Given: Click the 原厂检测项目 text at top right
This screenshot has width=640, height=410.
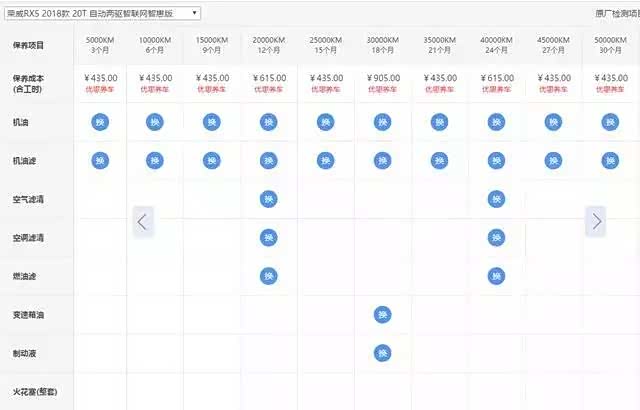Looking at the screenshot, I should 617,13.
